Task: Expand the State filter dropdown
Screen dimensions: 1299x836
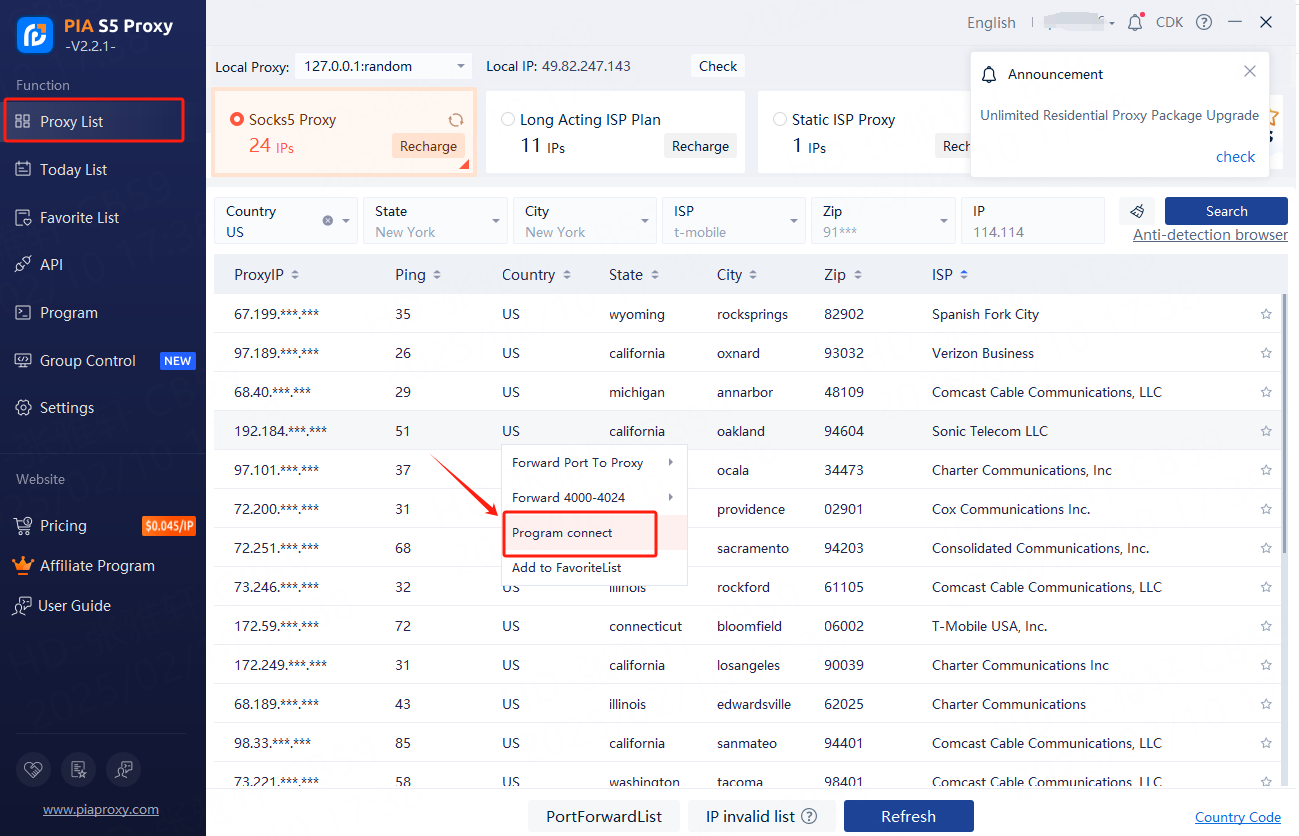Action: (496, 221)
